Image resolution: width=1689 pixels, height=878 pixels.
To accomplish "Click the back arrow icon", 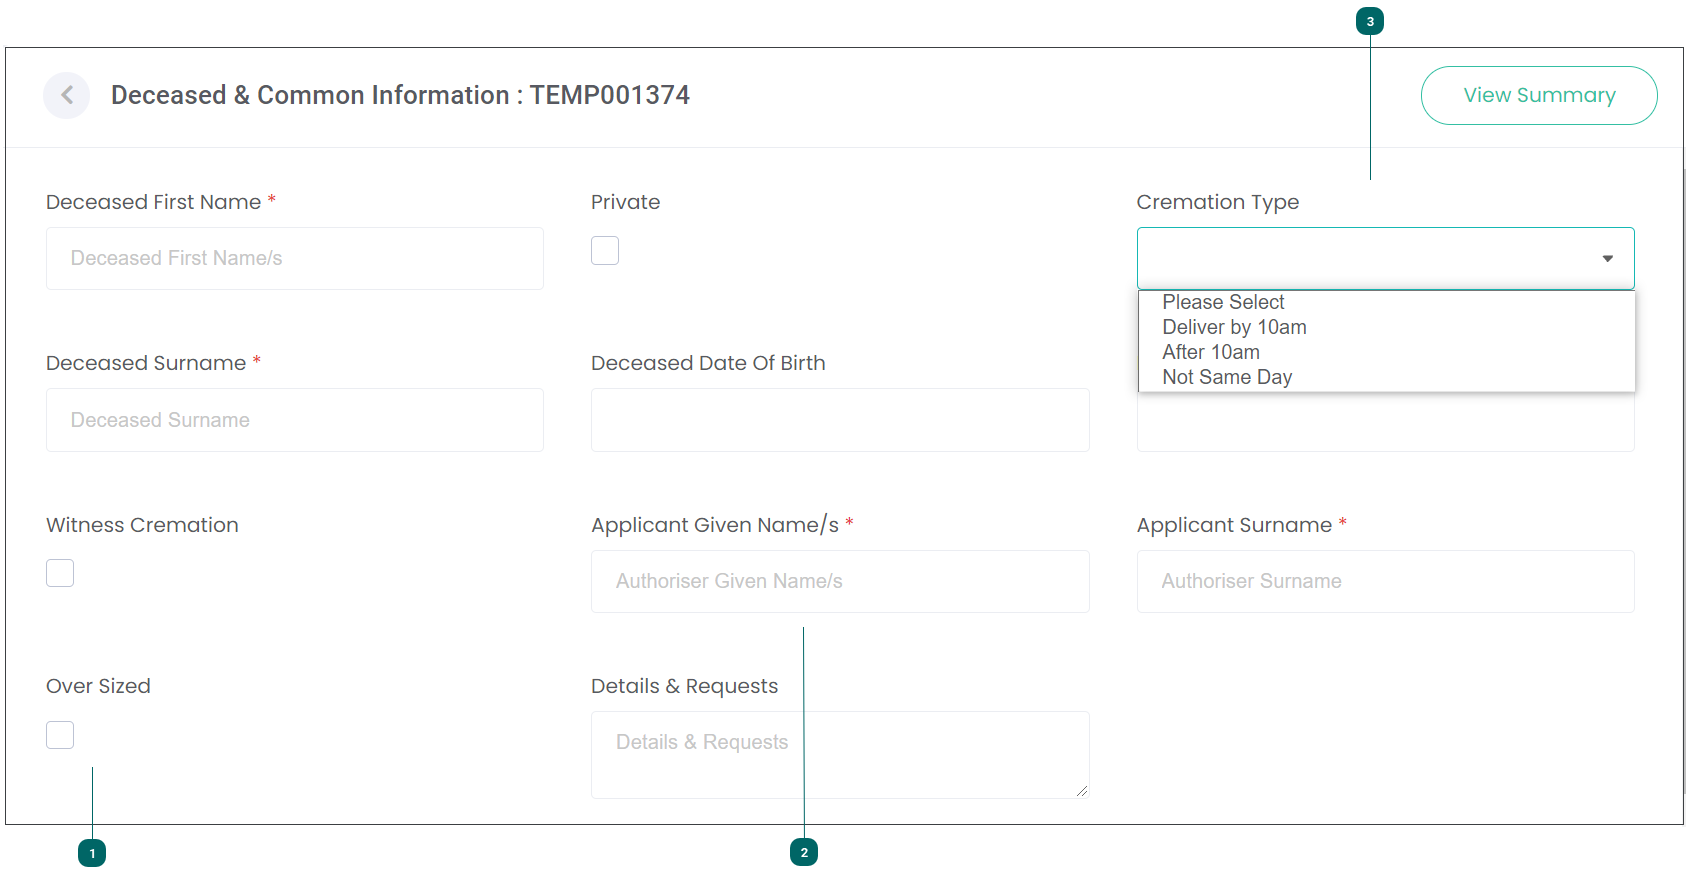I will point(67,95).
